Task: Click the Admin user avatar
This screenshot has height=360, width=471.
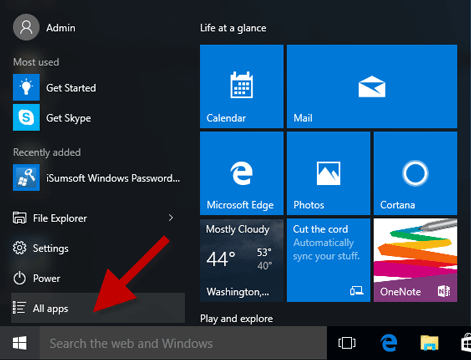Action: click(x=26, y=27)
